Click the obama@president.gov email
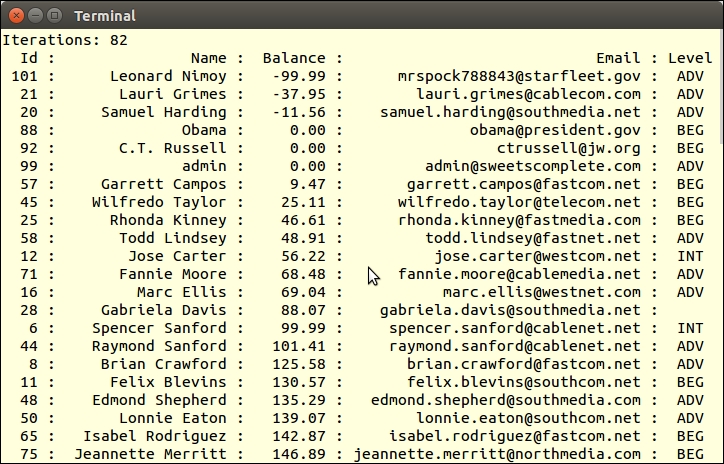 (555, 130)
